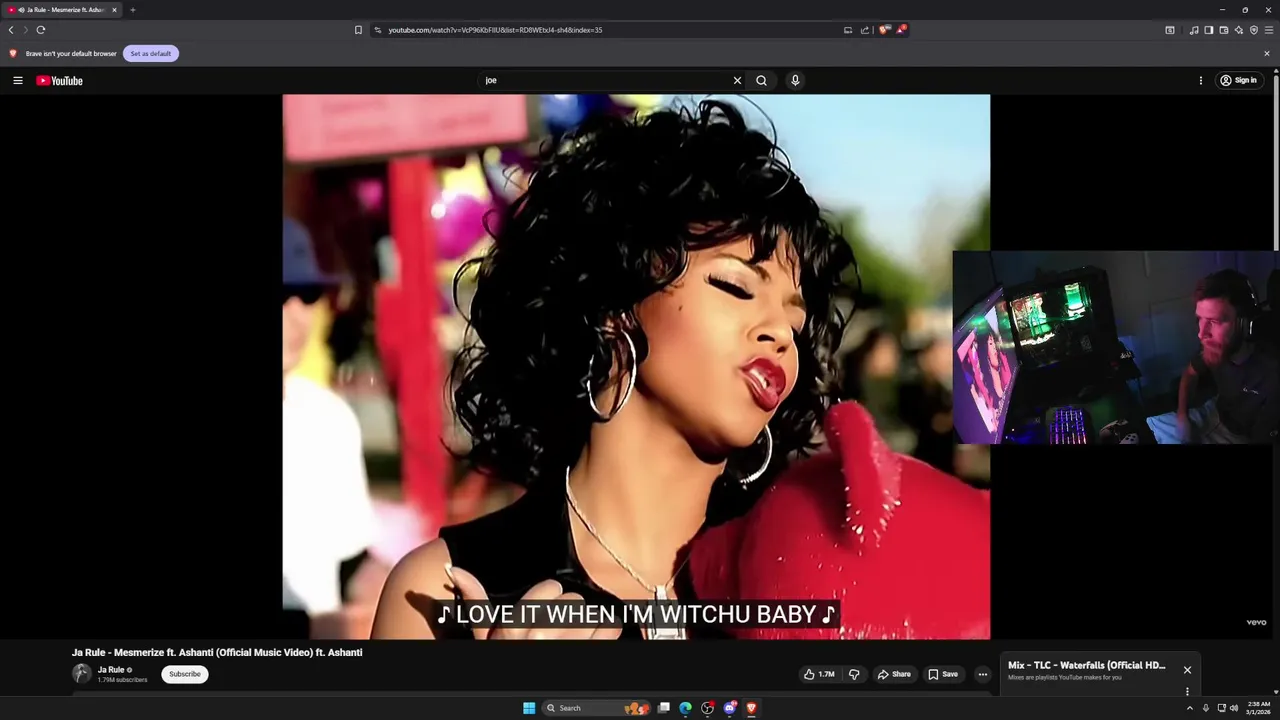Toggle the Brave sidebar panel

pyautogui.click(x=1209, y=30)
